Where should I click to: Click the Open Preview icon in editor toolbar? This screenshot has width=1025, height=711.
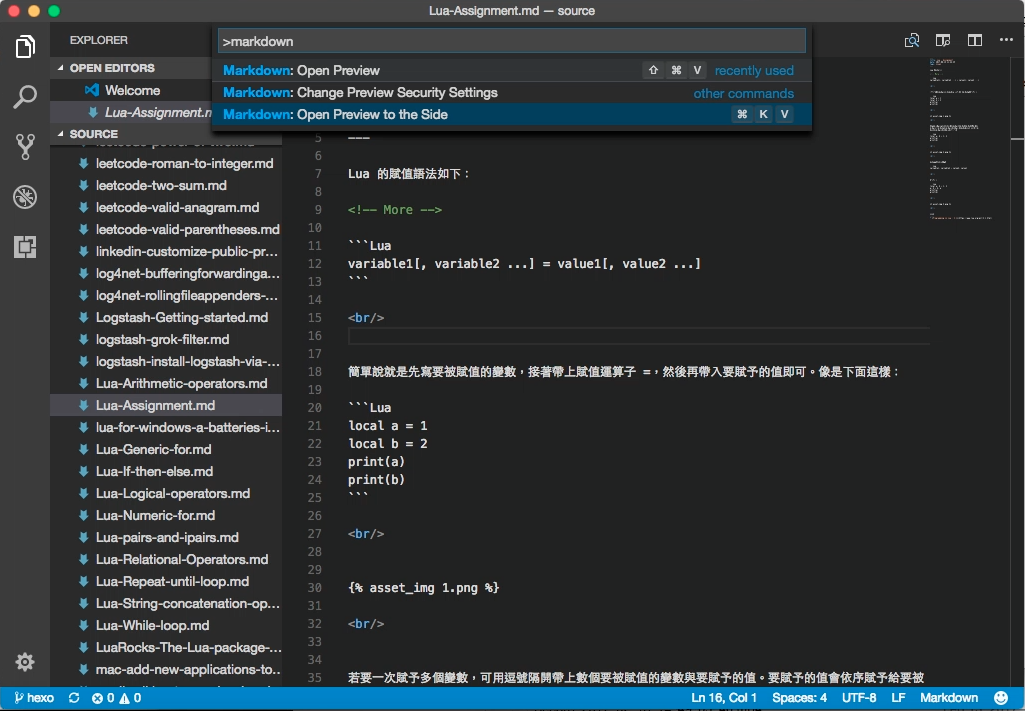point(911,41)
